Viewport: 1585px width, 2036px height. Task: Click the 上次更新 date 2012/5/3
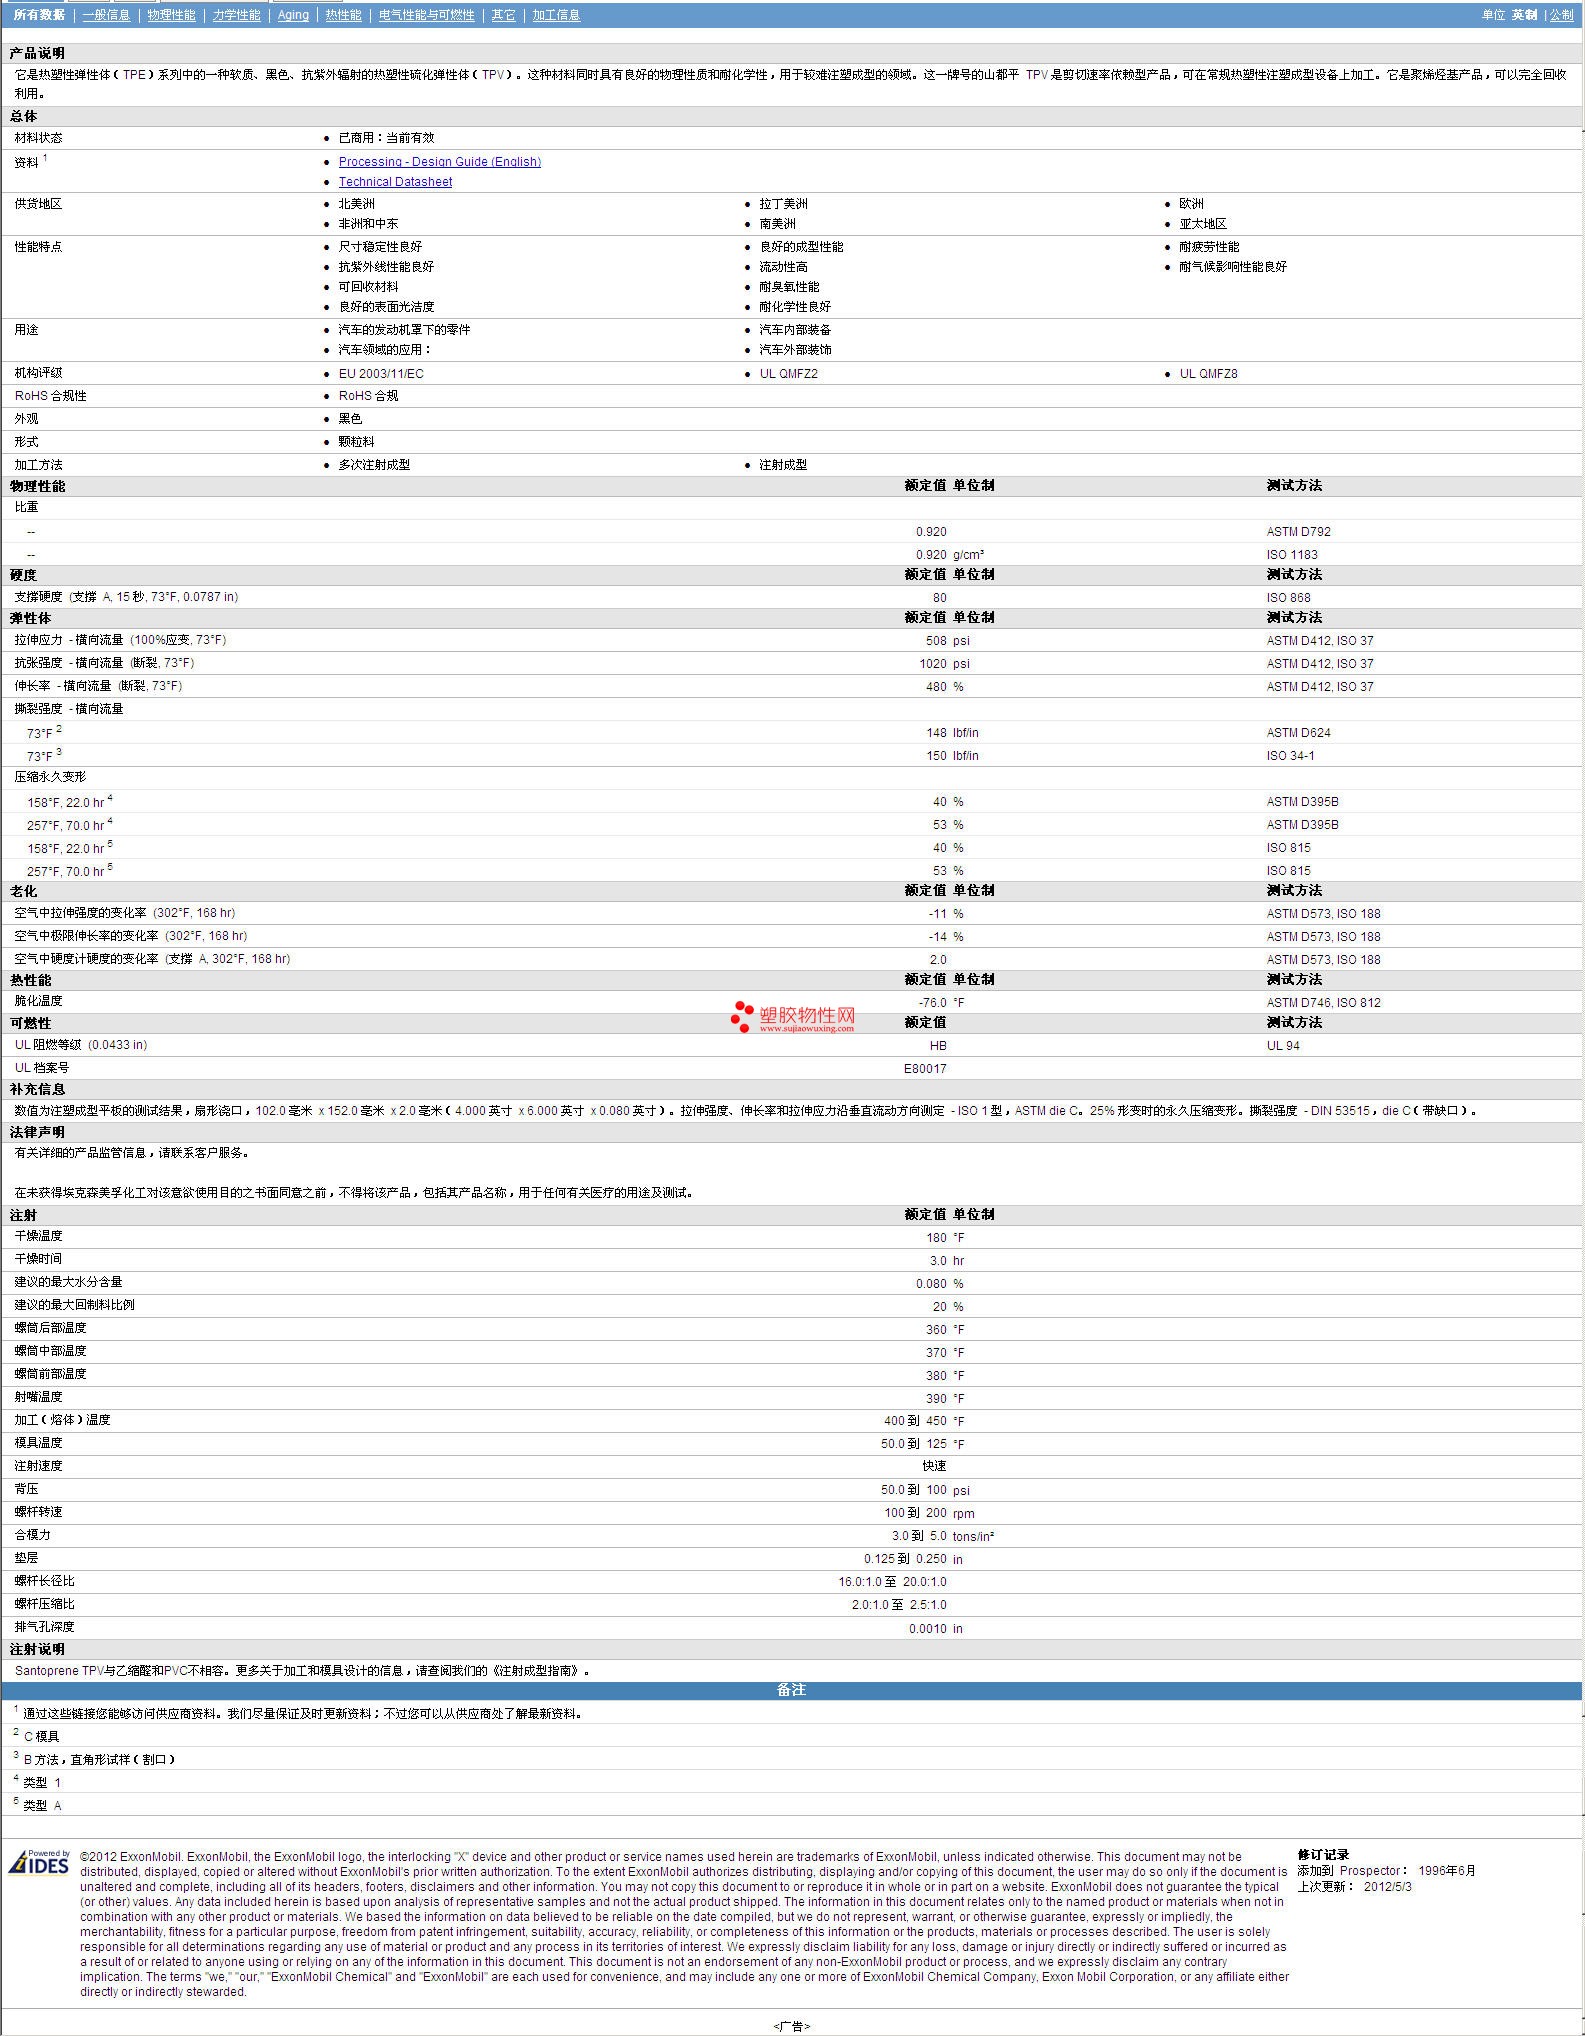pos(1387,1887)
